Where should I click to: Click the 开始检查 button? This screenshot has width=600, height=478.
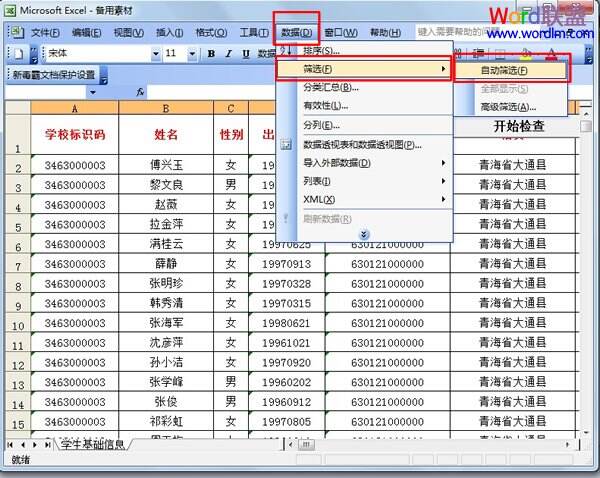pyautogui.click(x=519, y=126)
